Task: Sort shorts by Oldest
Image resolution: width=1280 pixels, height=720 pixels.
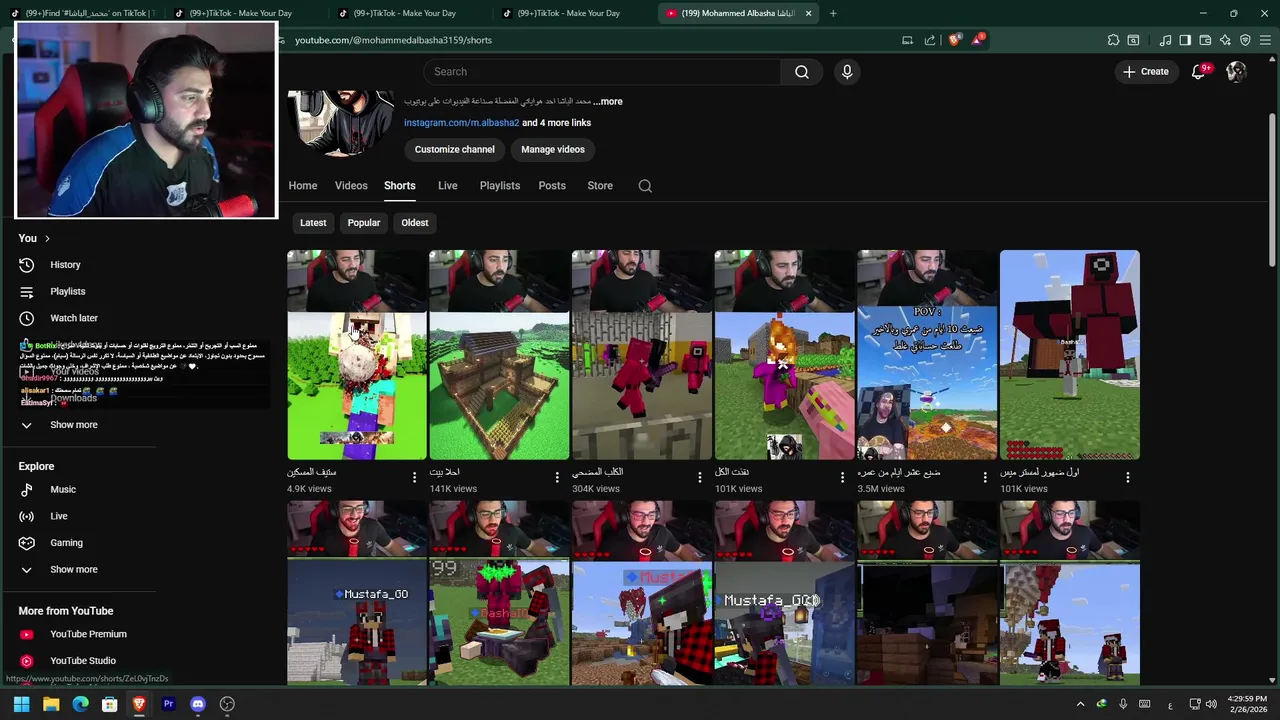Action: tap(415, 223)
